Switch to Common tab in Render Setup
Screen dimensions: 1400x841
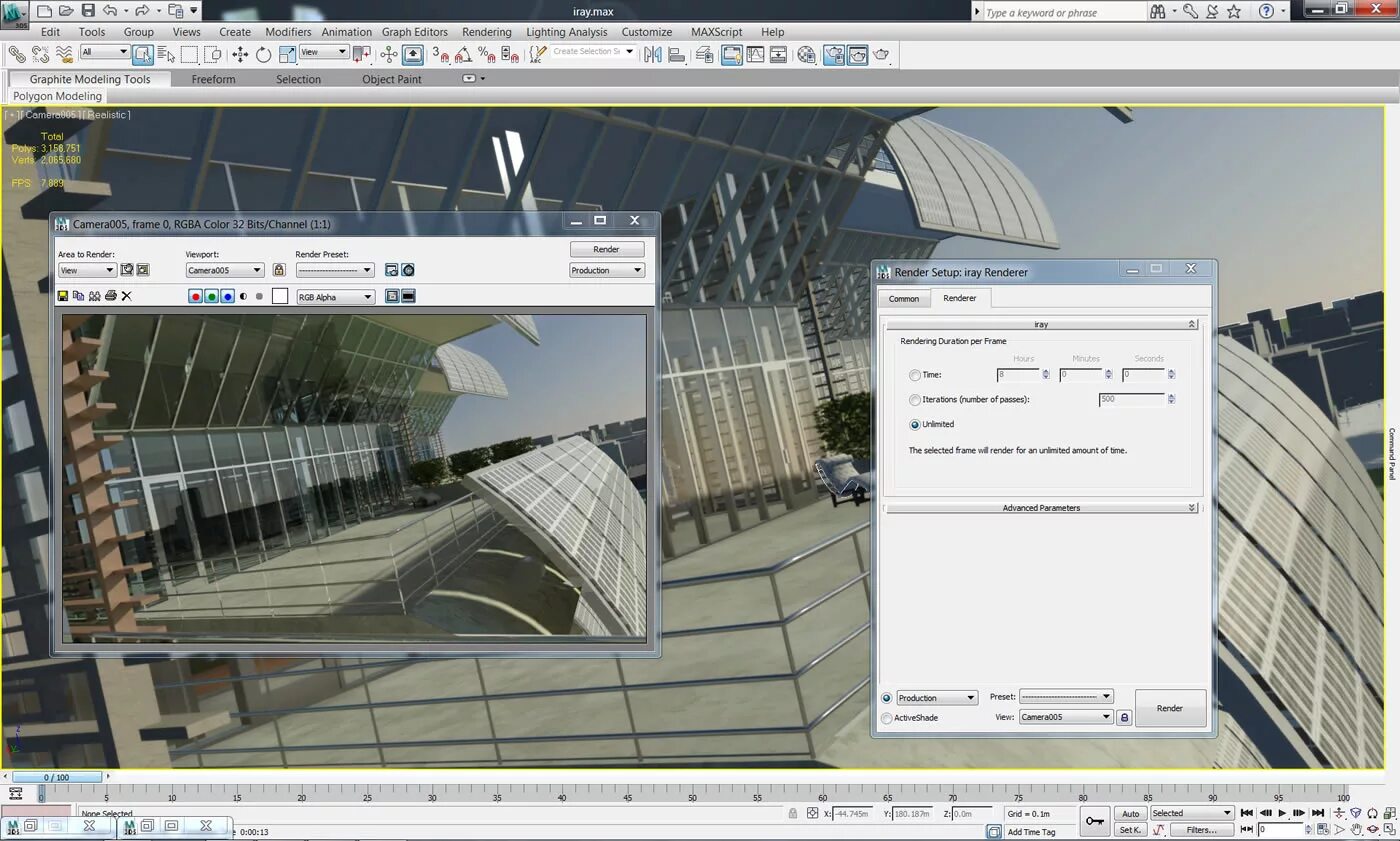[904, 298]
